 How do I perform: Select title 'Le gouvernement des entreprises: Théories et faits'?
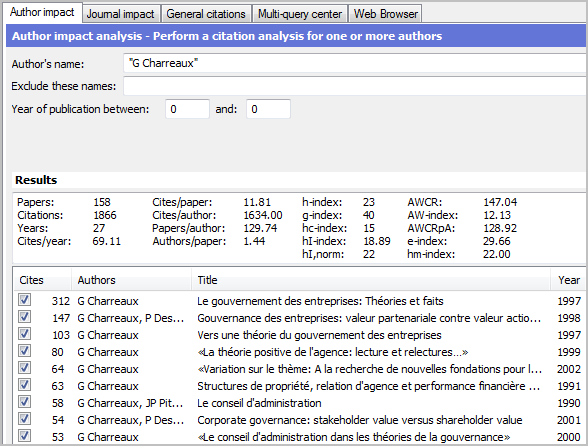[x=320, y=301]
